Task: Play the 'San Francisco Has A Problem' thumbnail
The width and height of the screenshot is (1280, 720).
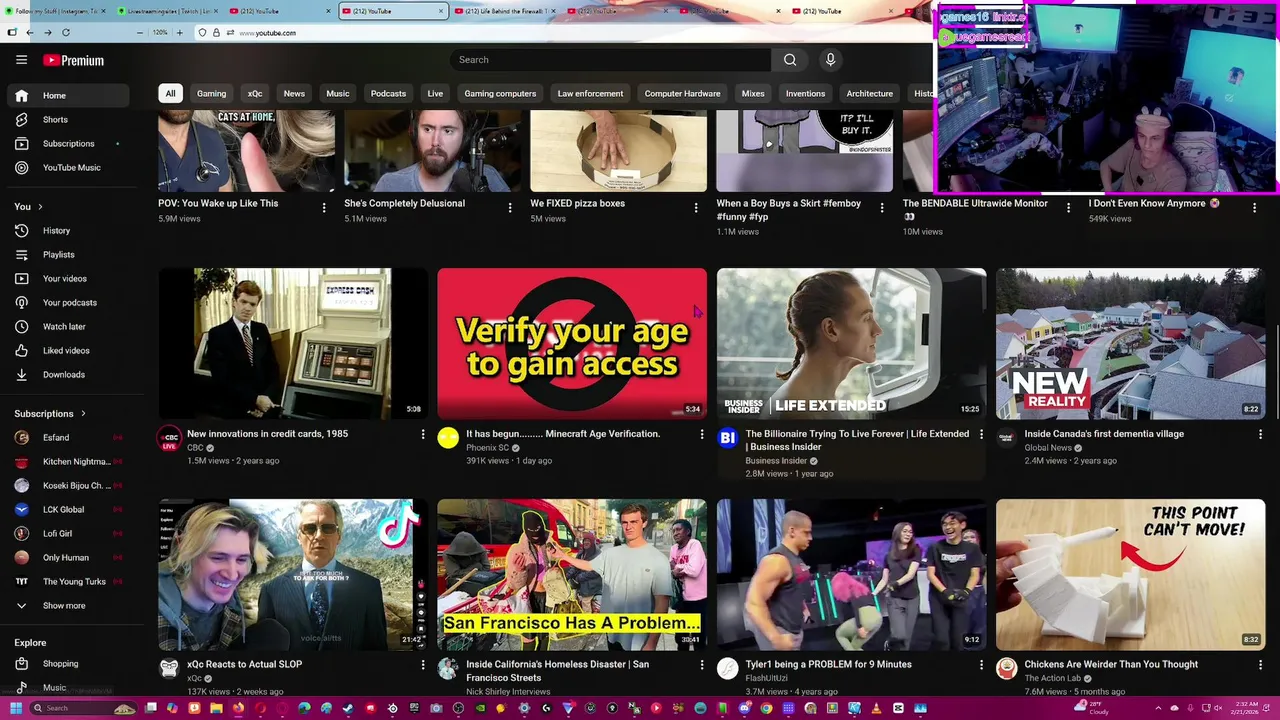Action: click(x=572, y=575)
